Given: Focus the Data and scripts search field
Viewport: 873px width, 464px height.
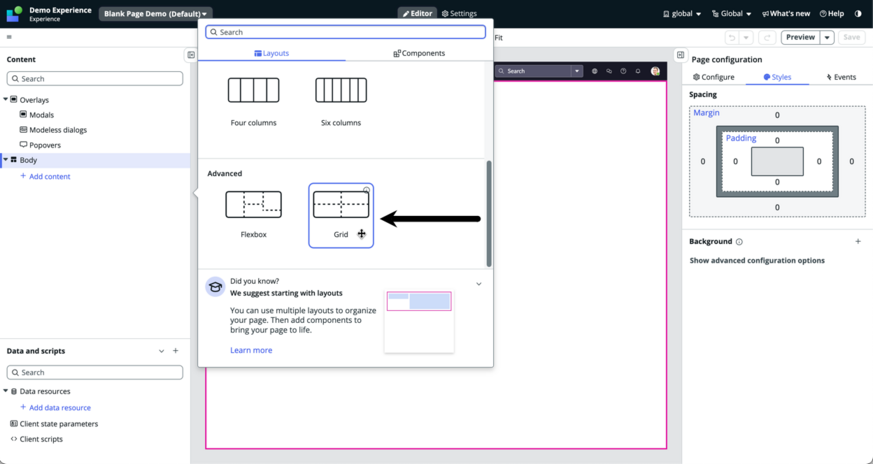Looking at the screenshot, I should click(x=95, y=372).
